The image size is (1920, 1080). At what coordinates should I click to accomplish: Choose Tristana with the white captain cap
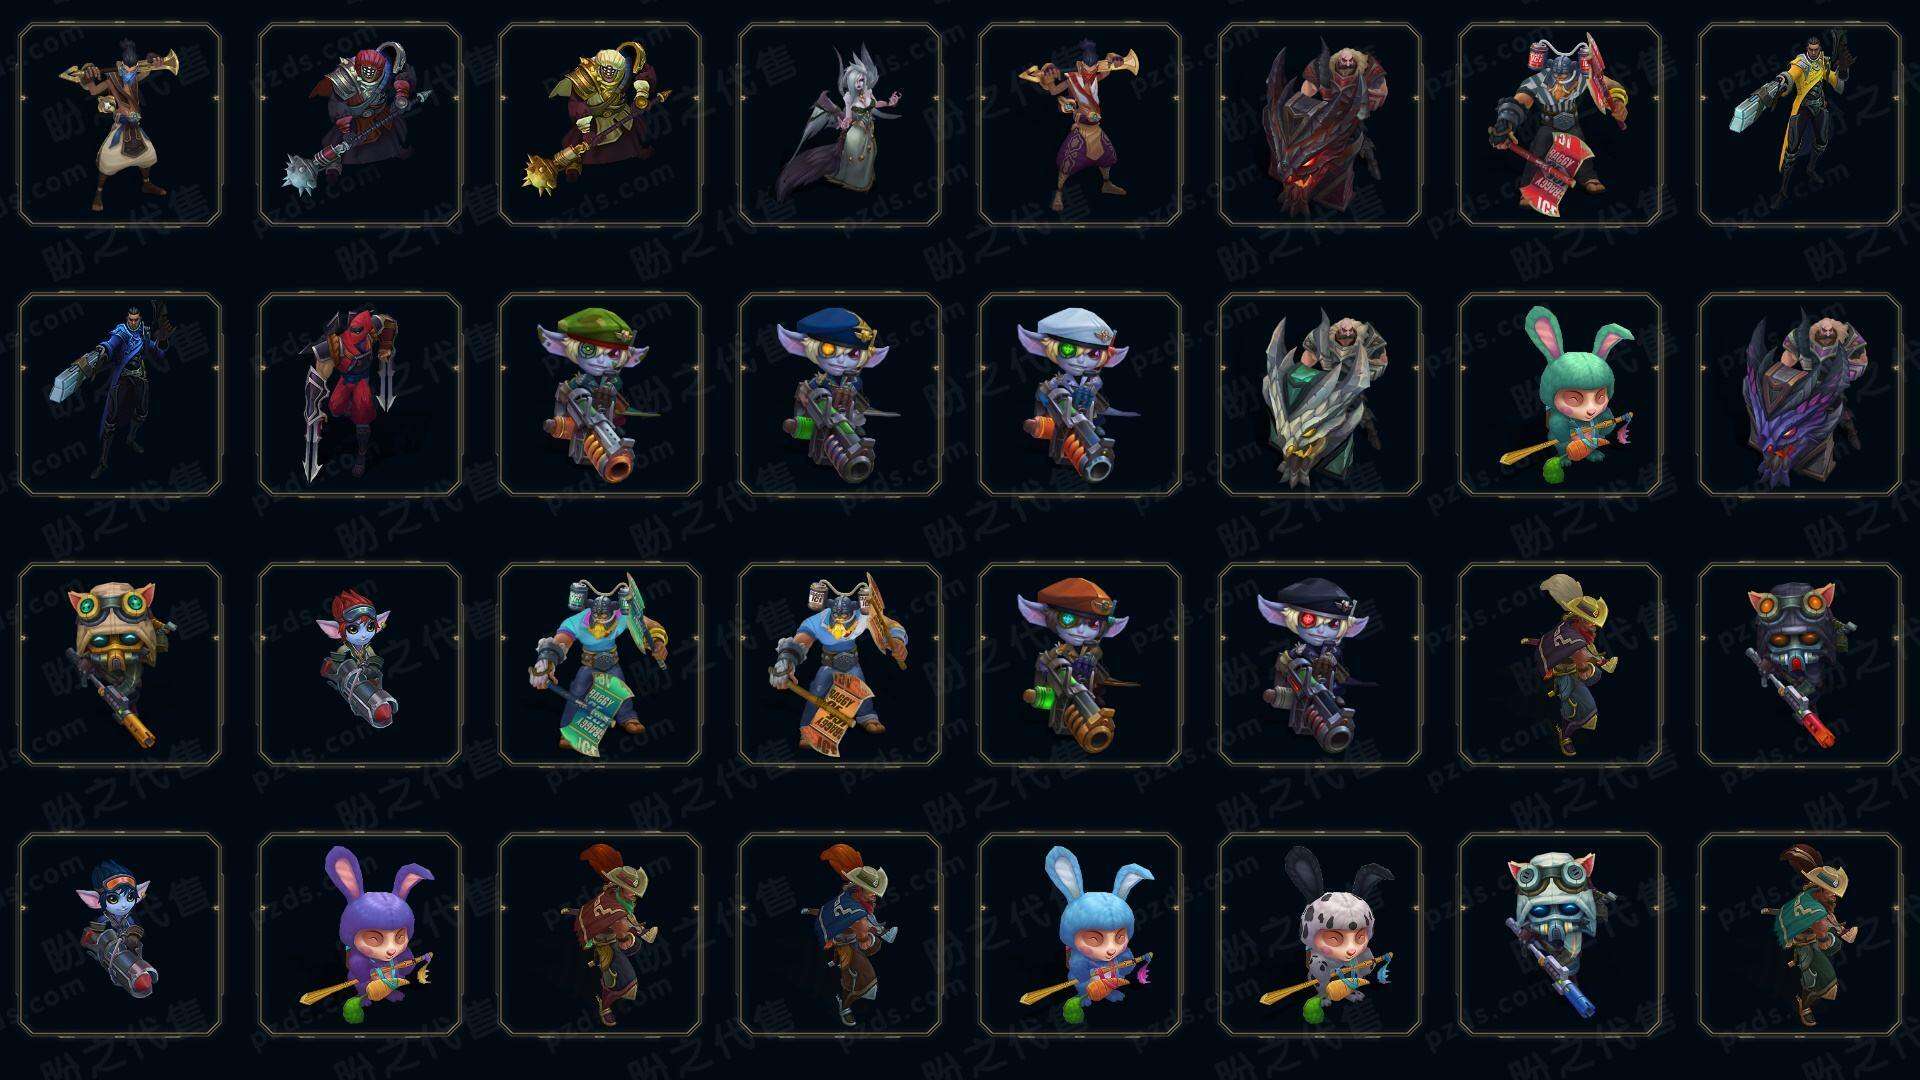tap(1080, 394)
